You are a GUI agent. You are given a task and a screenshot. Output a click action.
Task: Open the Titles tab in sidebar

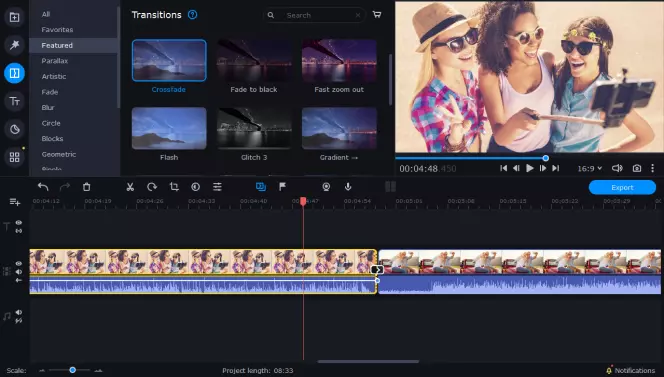tap(14, 101)
